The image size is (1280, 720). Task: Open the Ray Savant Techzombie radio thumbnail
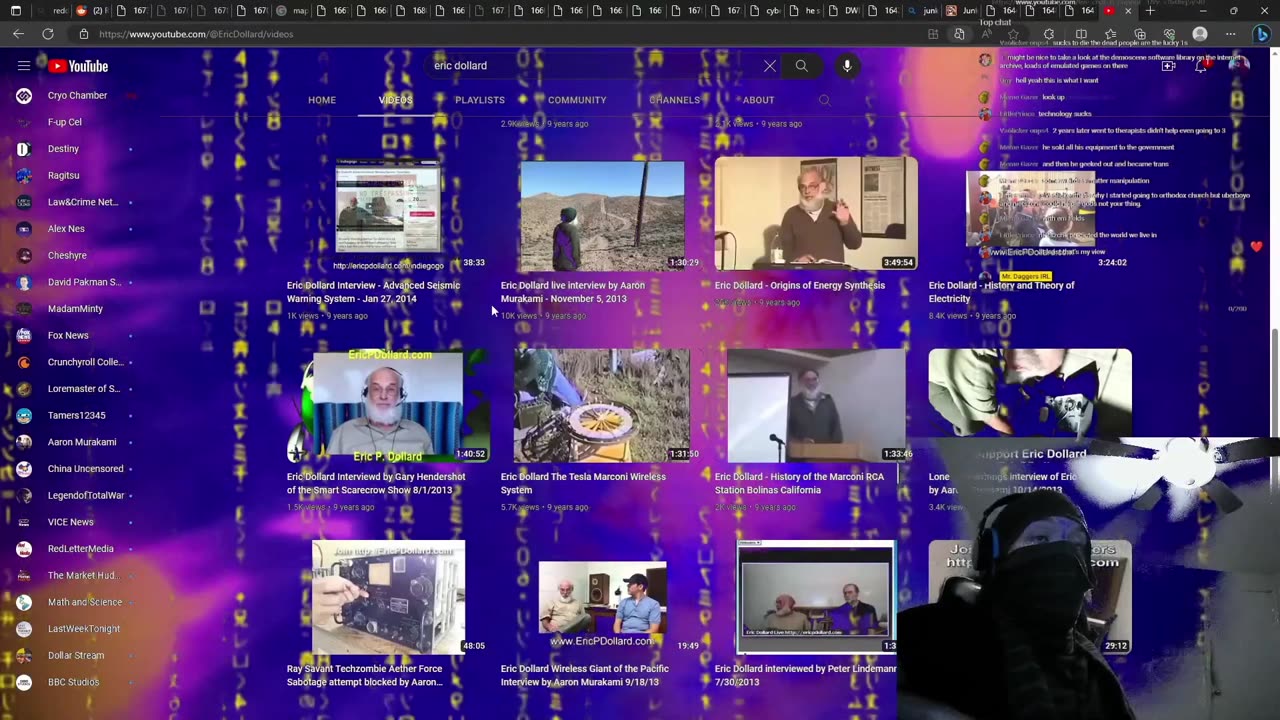[x=388, y=597]
